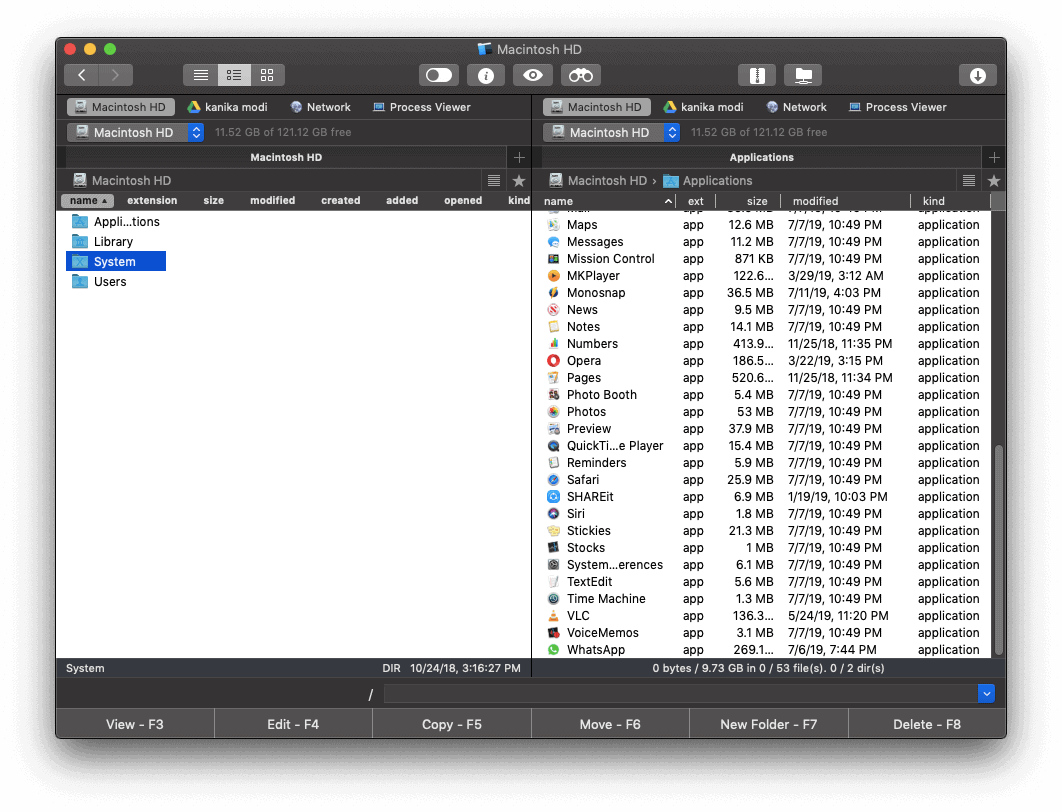Sort left pane by opened column
This screenshot has width=1062, height=812.
pyautogui.click(x=463, y=200)
